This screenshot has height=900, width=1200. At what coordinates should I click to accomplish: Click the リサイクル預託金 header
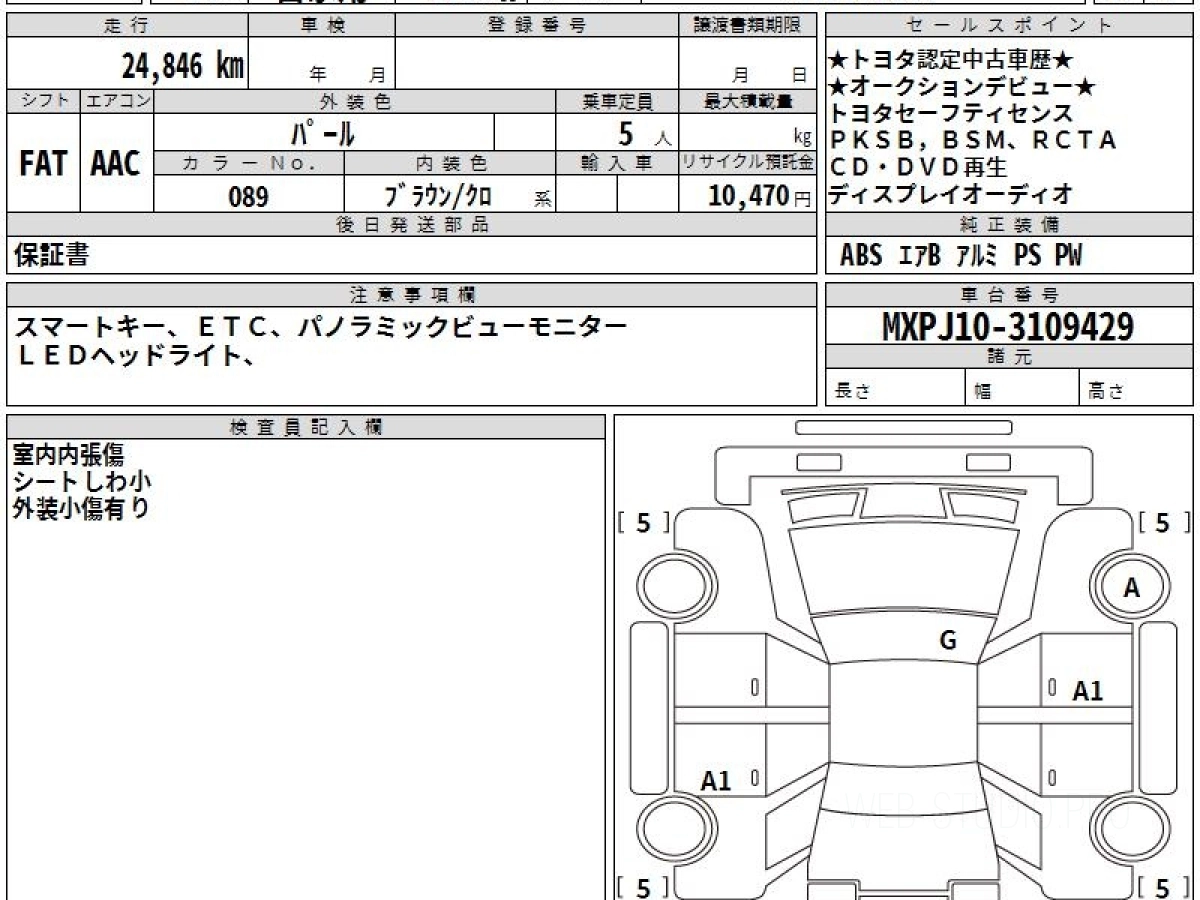point(747,163)
